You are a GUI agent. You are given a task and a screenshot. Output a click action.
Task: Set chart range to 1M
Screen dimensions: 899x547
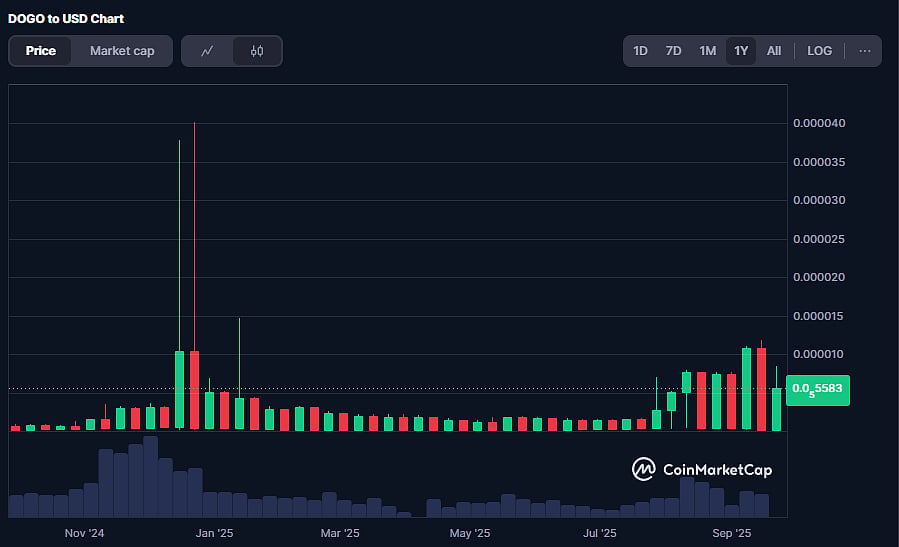tap(708, 51)
